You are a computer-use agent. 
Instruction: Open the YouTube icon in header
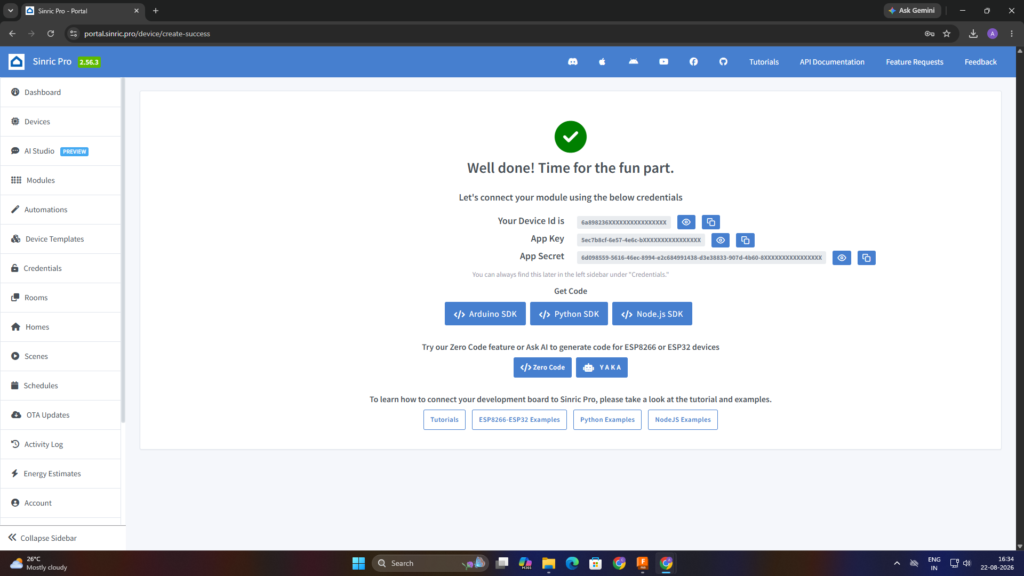point(664,61)
